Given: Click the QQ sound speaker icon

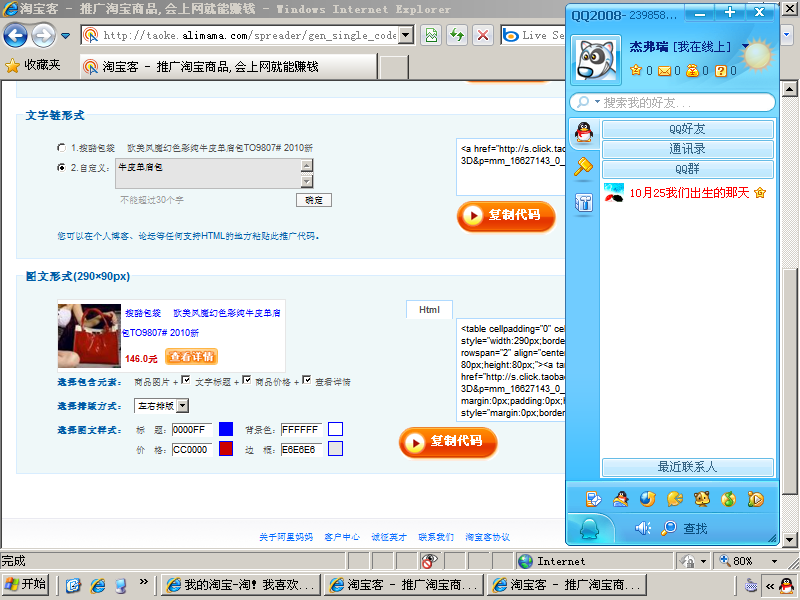Looking at the screenshot, I should pos(643,528).
